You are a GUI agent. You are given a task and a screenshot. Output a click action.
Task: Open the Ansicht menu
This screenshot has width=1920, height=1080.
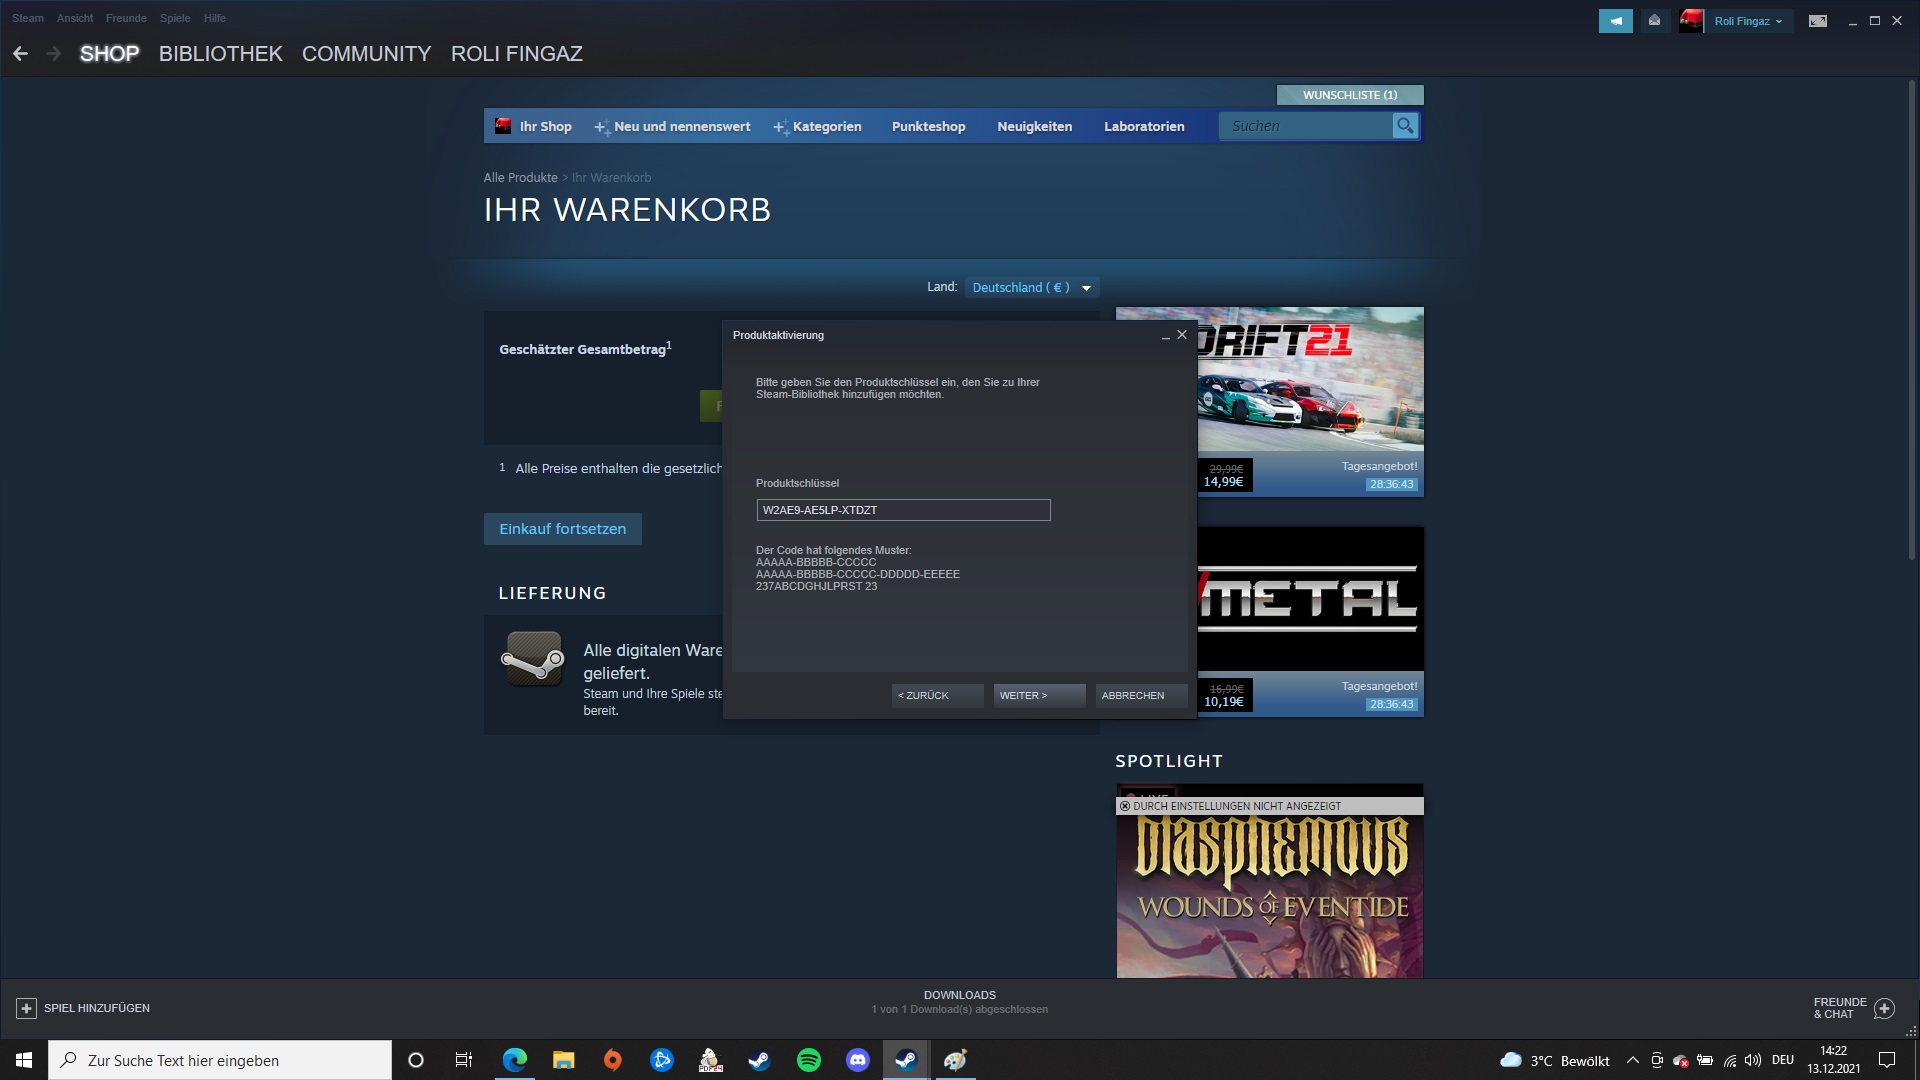[75, 18]
